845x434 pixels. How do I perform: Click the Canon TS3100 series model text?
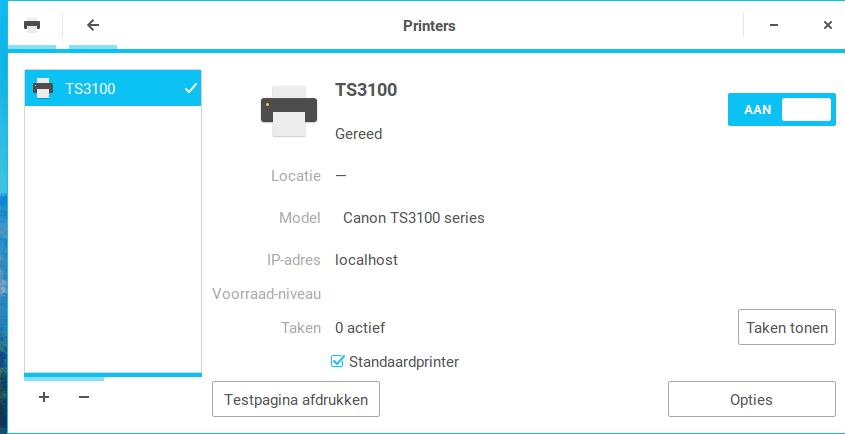413,218
